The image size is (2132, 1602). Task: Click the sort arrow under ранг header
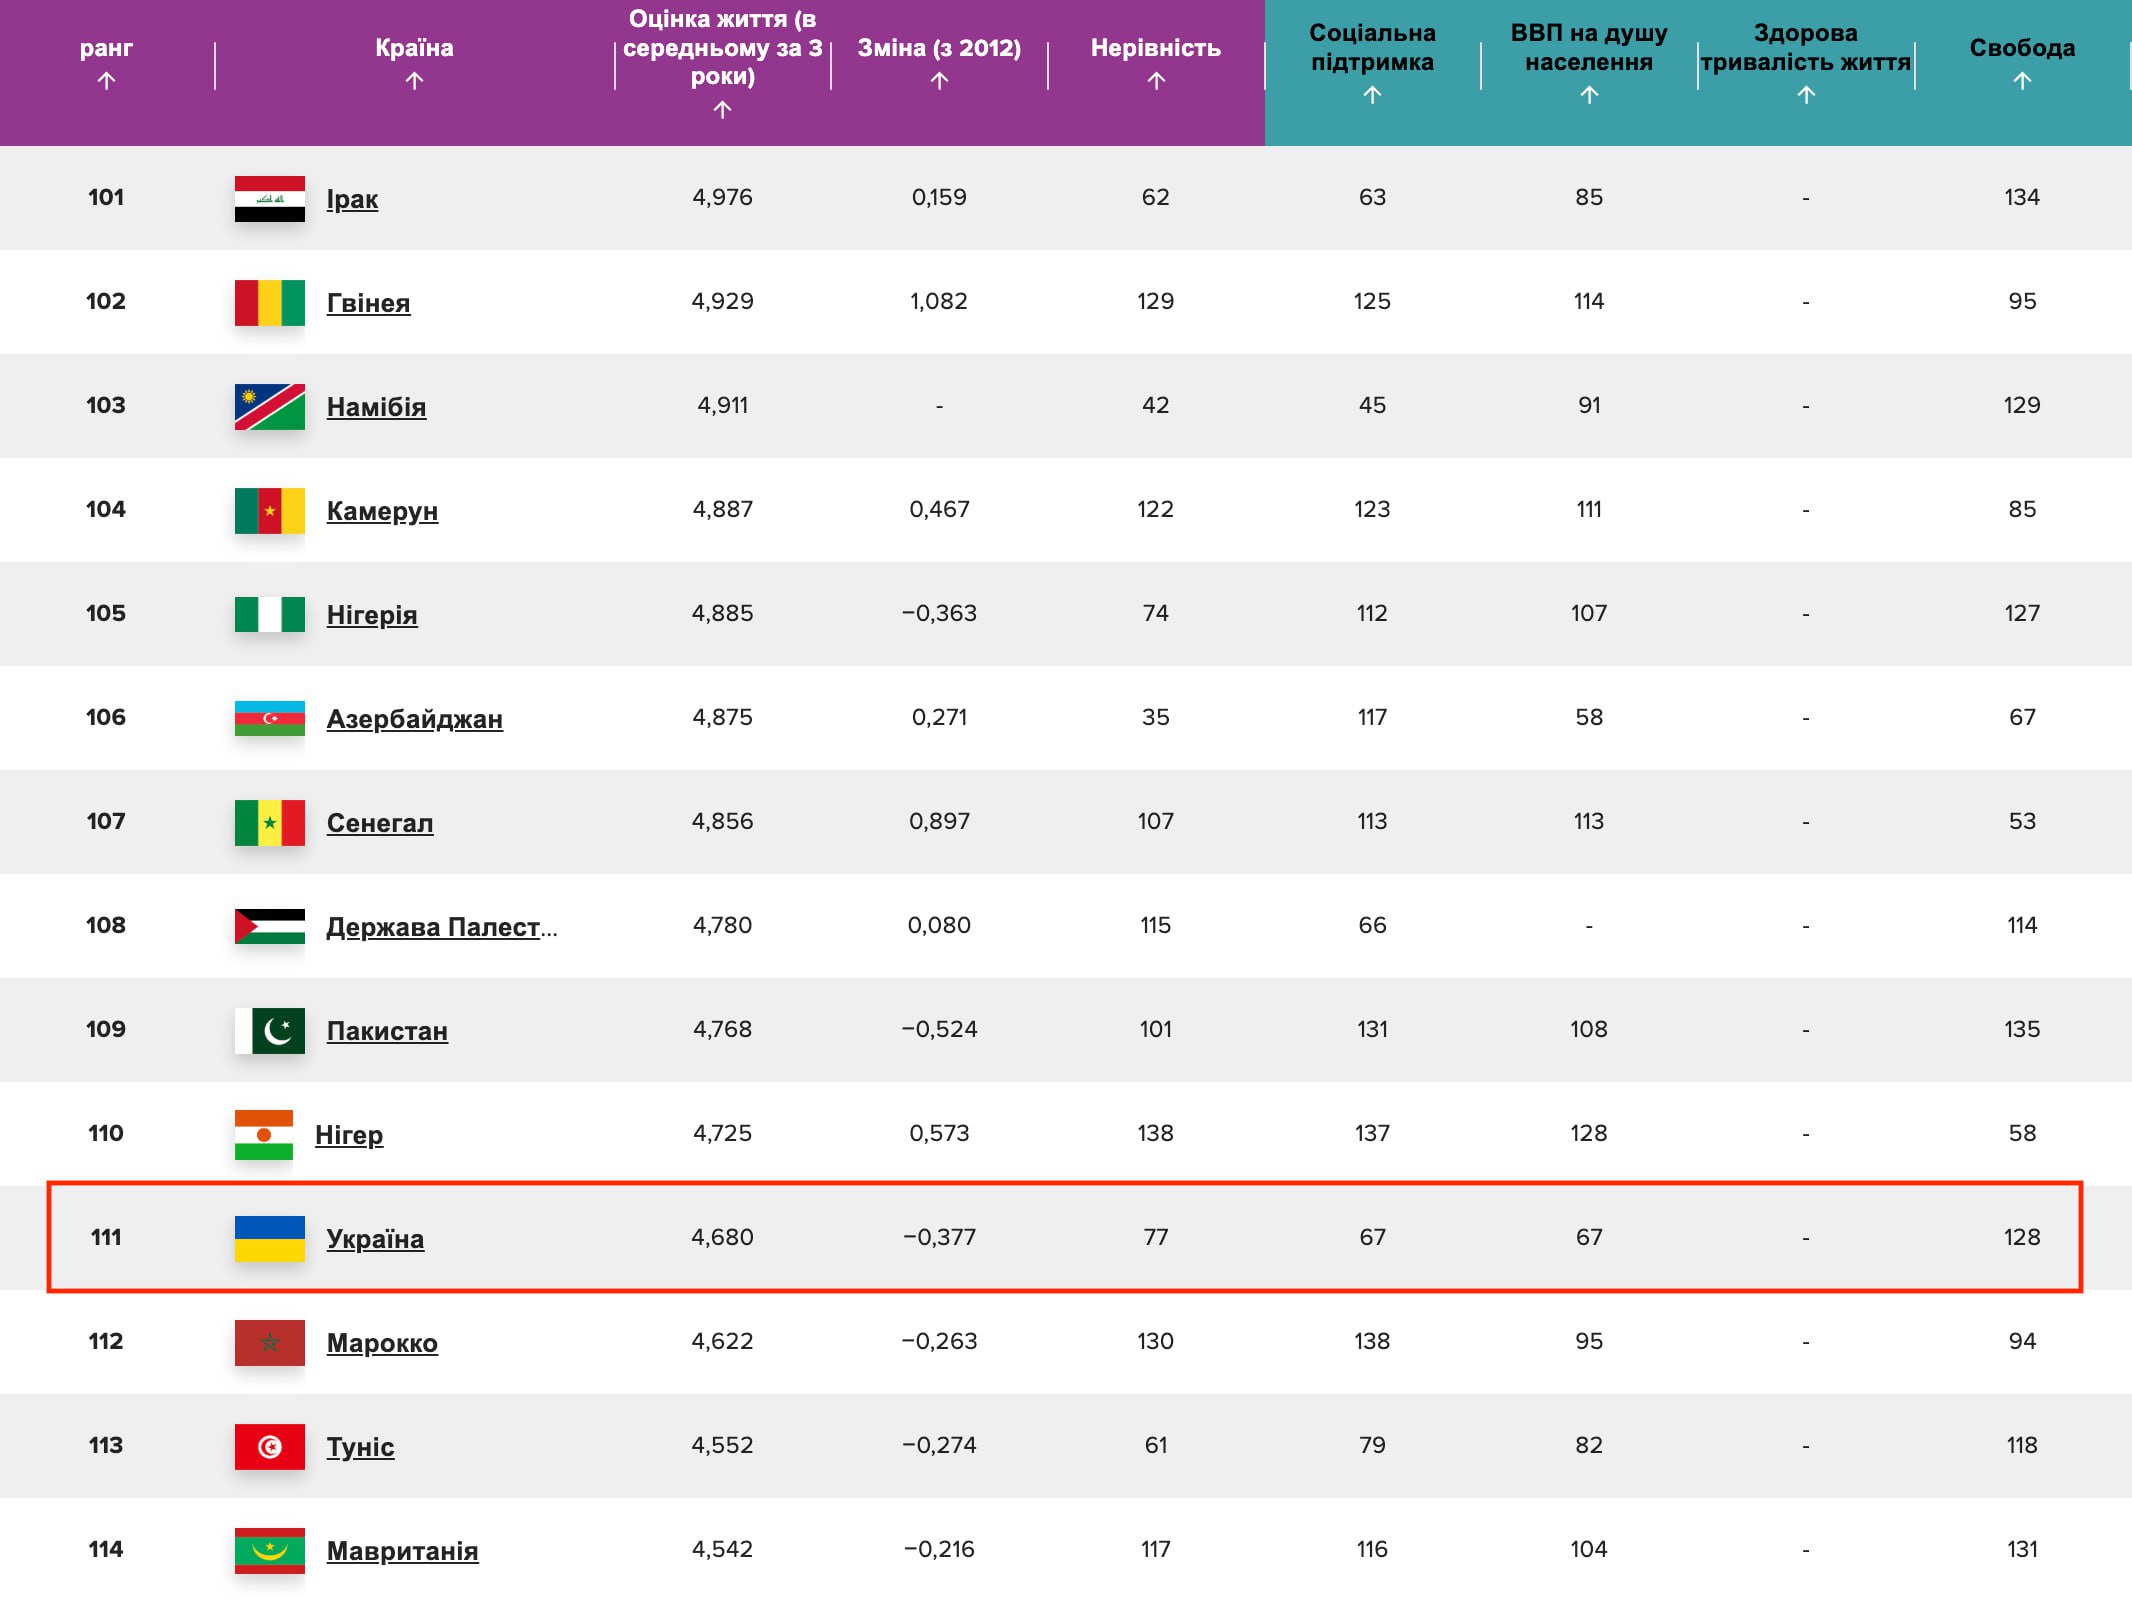pos(106,81)
